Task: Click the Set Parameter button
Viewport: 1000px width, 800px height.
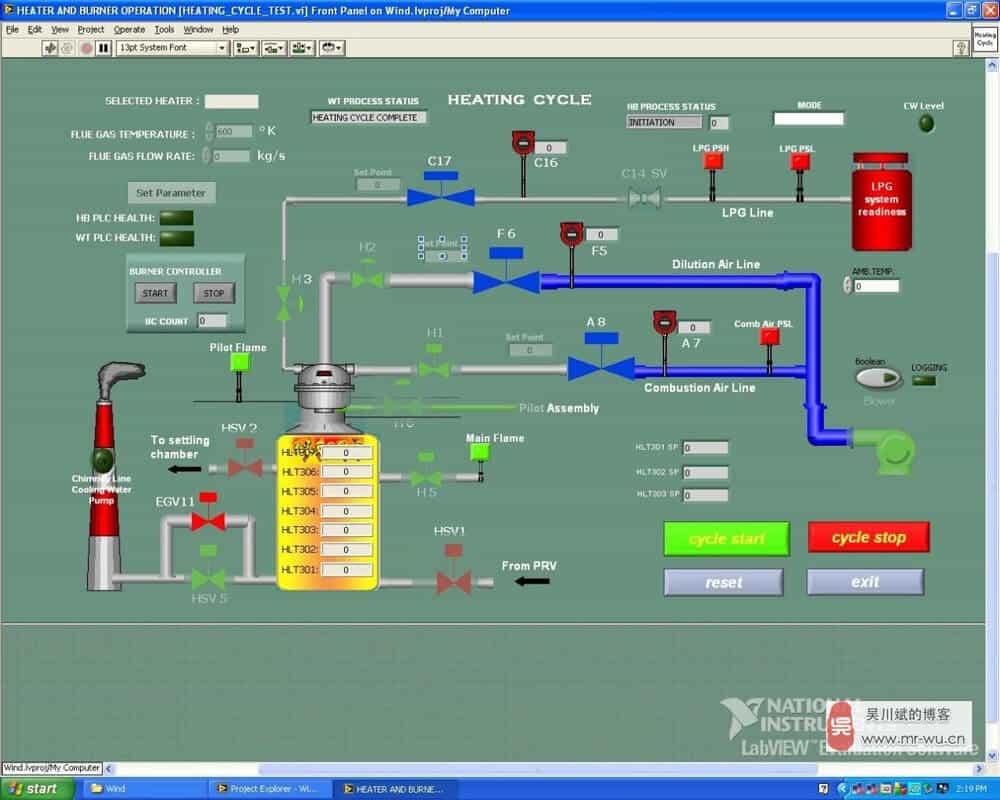Action: (171, 193)
